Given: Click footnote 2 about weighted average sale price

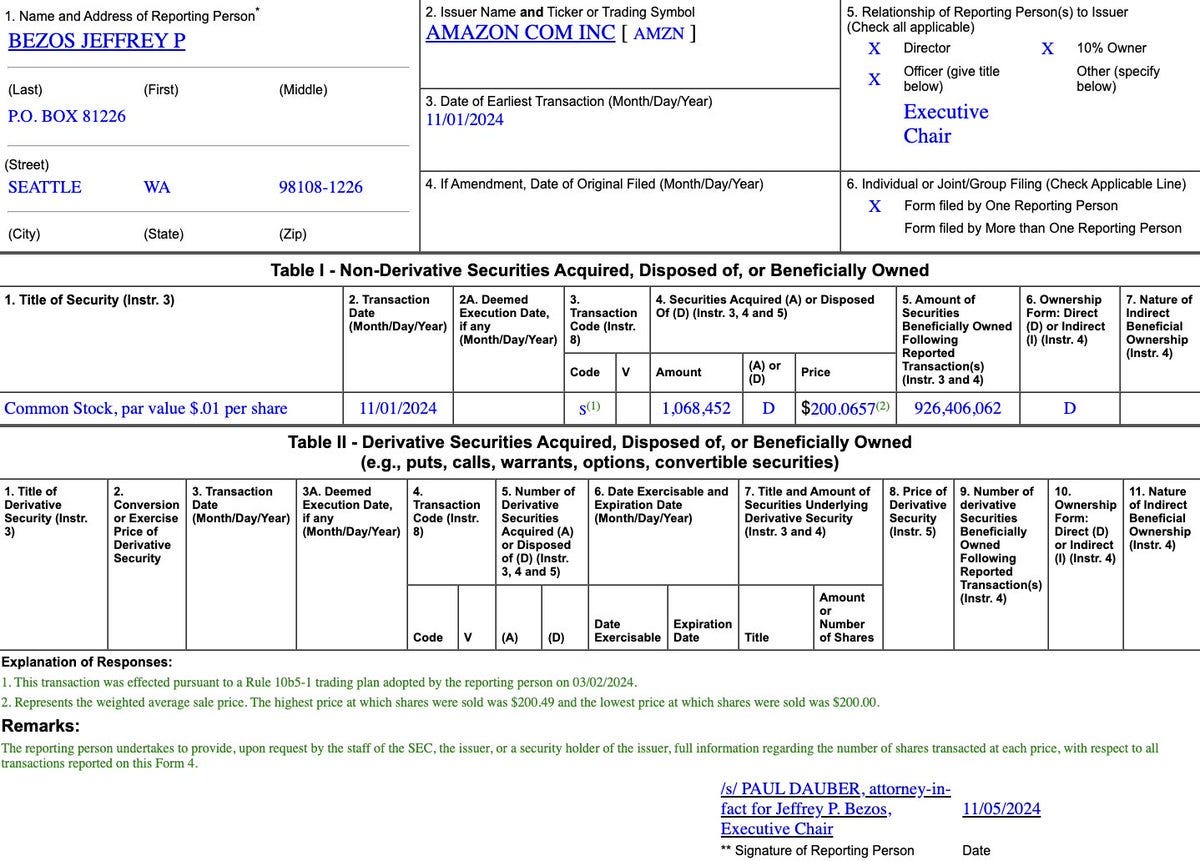Looking at the screenshot, I should pyautogui.click(x=441, y=703).
